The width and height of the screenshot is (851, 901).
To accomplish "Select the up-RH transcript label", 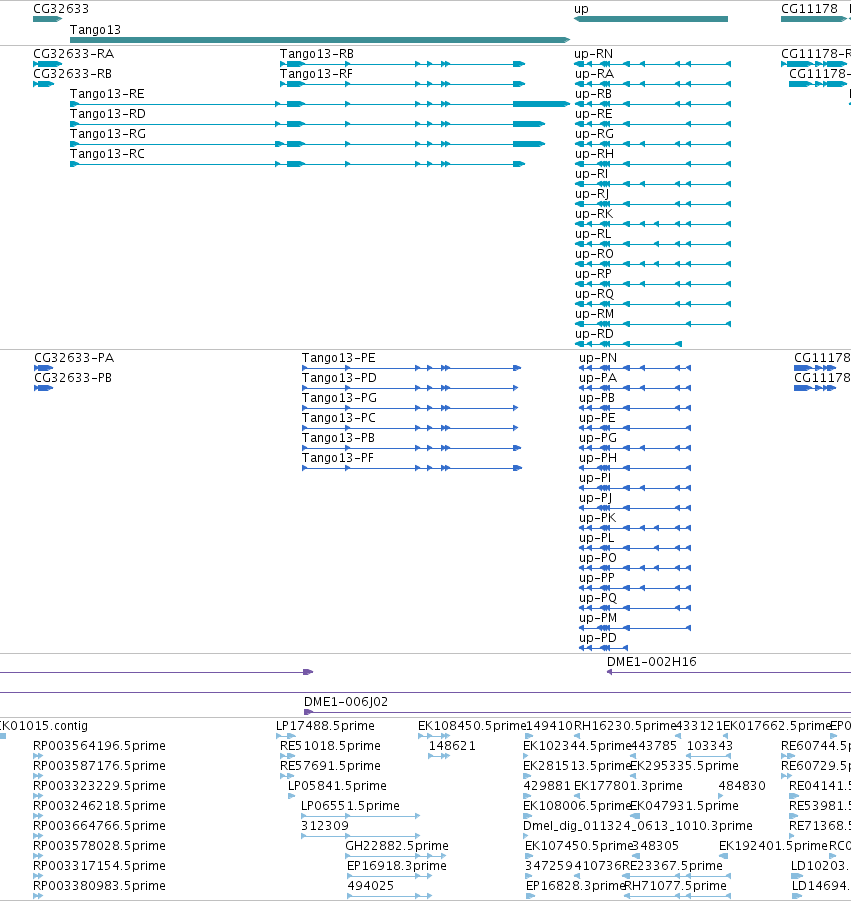I will coord(594,154).
